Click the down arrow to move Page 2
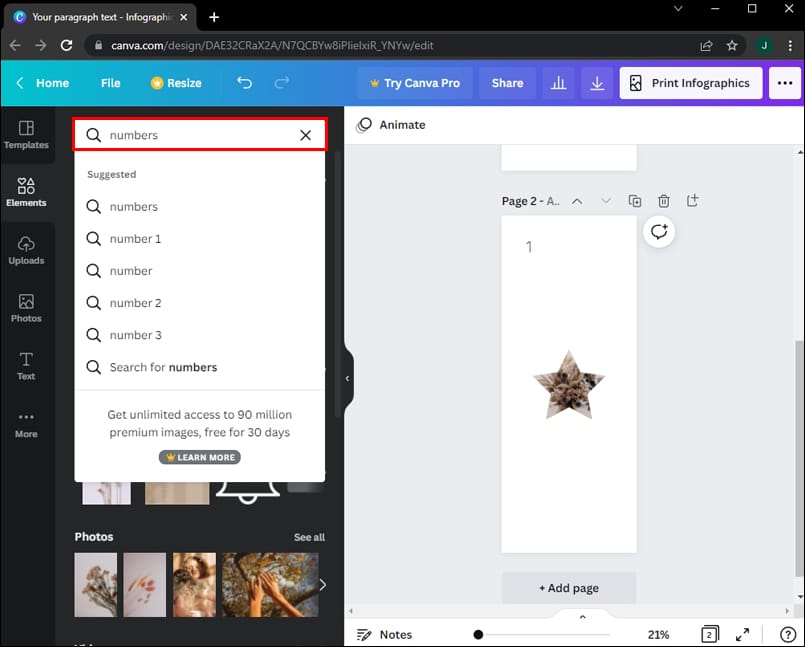This screenshot has height=647, width=805. [606, 200]
